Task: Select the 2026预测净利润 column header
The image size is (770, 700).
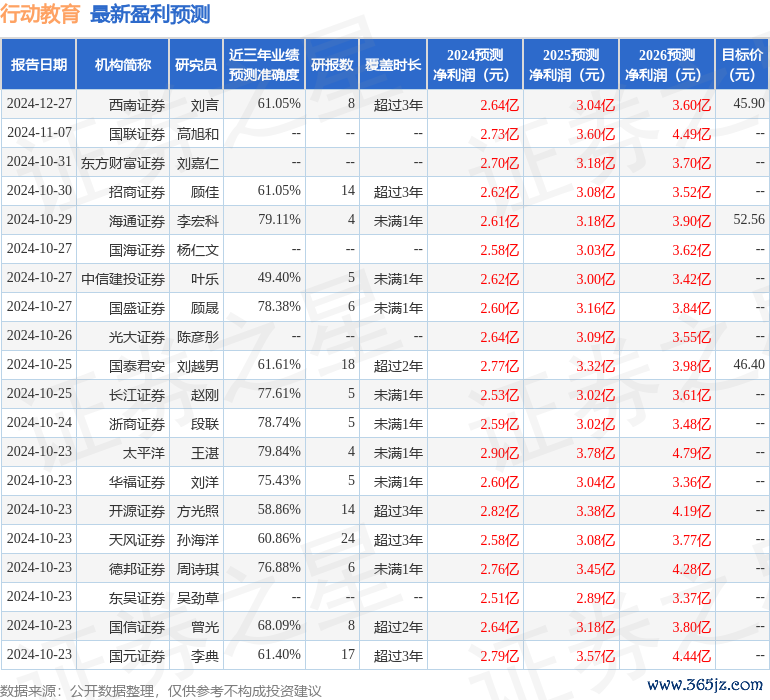Action: 667,64
